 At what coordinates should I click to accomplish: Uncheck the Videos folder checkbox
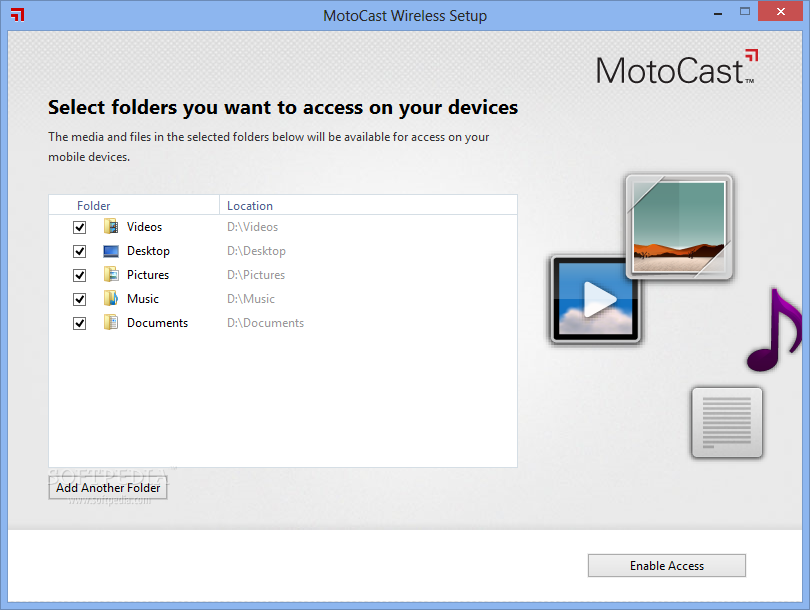tap(80, 227)
